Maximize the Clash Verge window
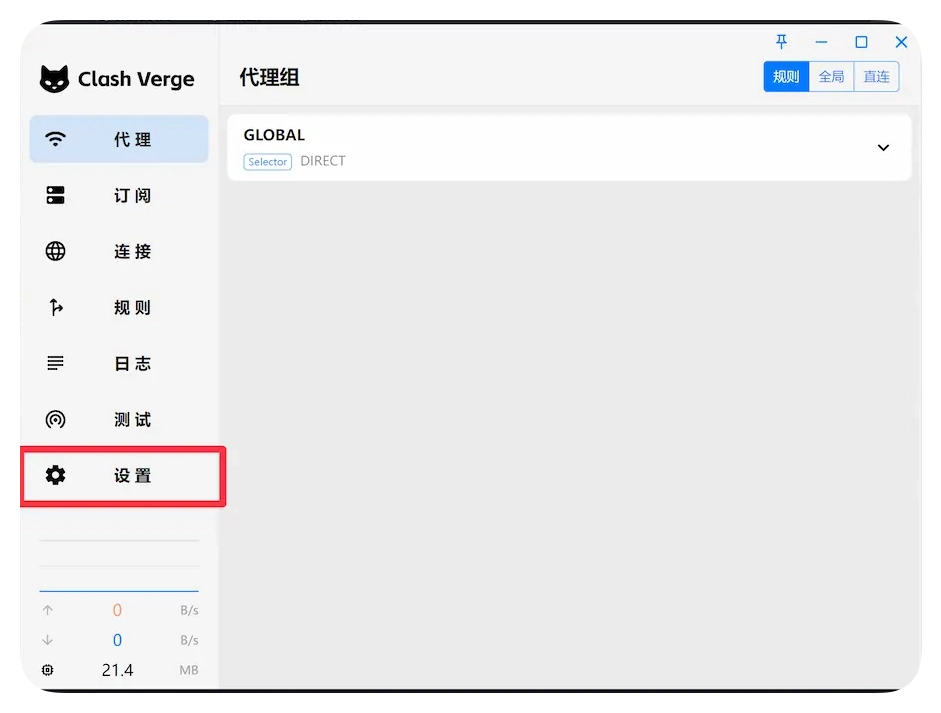This screenshot has width=941, height=713. pos(861,42)
